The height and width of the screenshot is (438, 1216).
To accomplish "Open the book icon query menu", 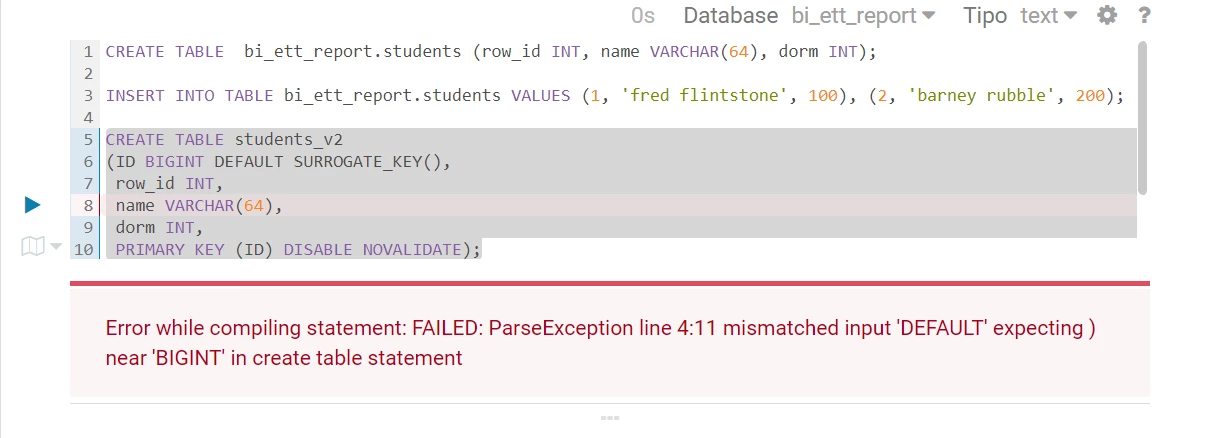I will click(33, 246).
